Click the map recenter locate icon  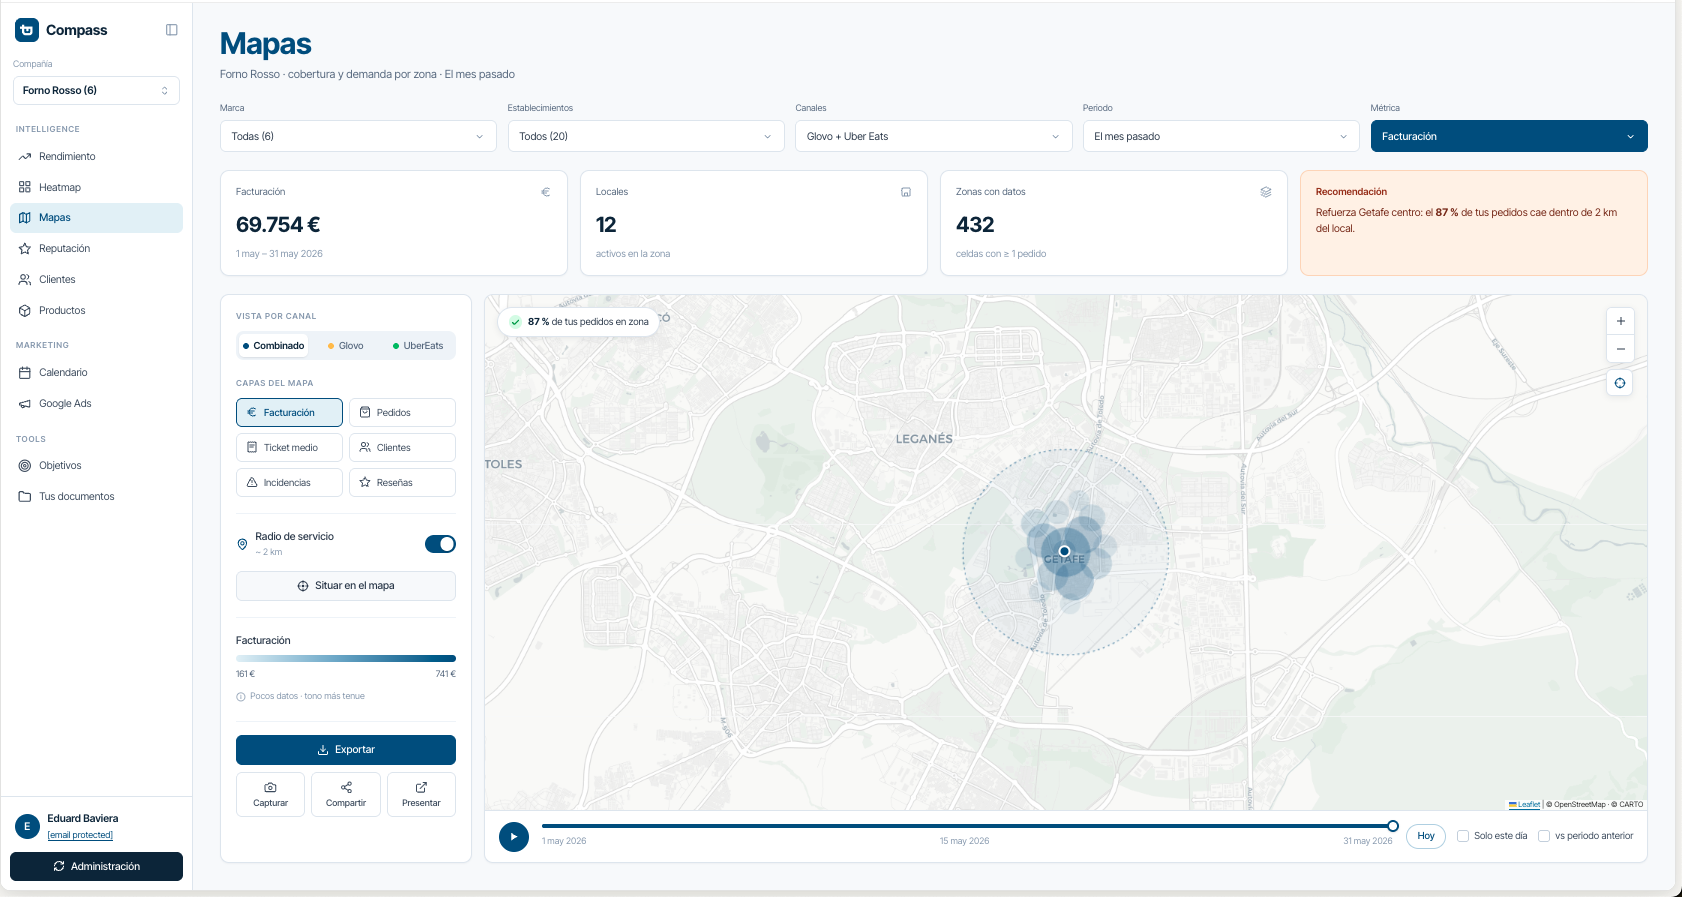click(x=1620, y=383)
